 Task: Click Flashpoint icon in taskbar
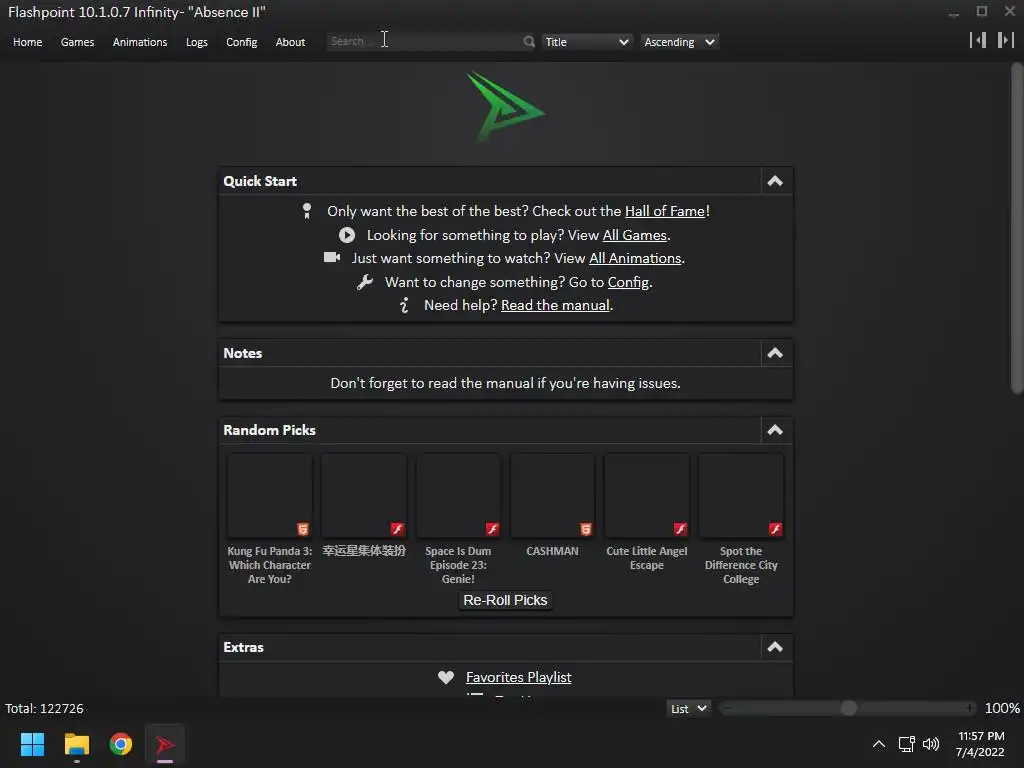click(165, 744)
